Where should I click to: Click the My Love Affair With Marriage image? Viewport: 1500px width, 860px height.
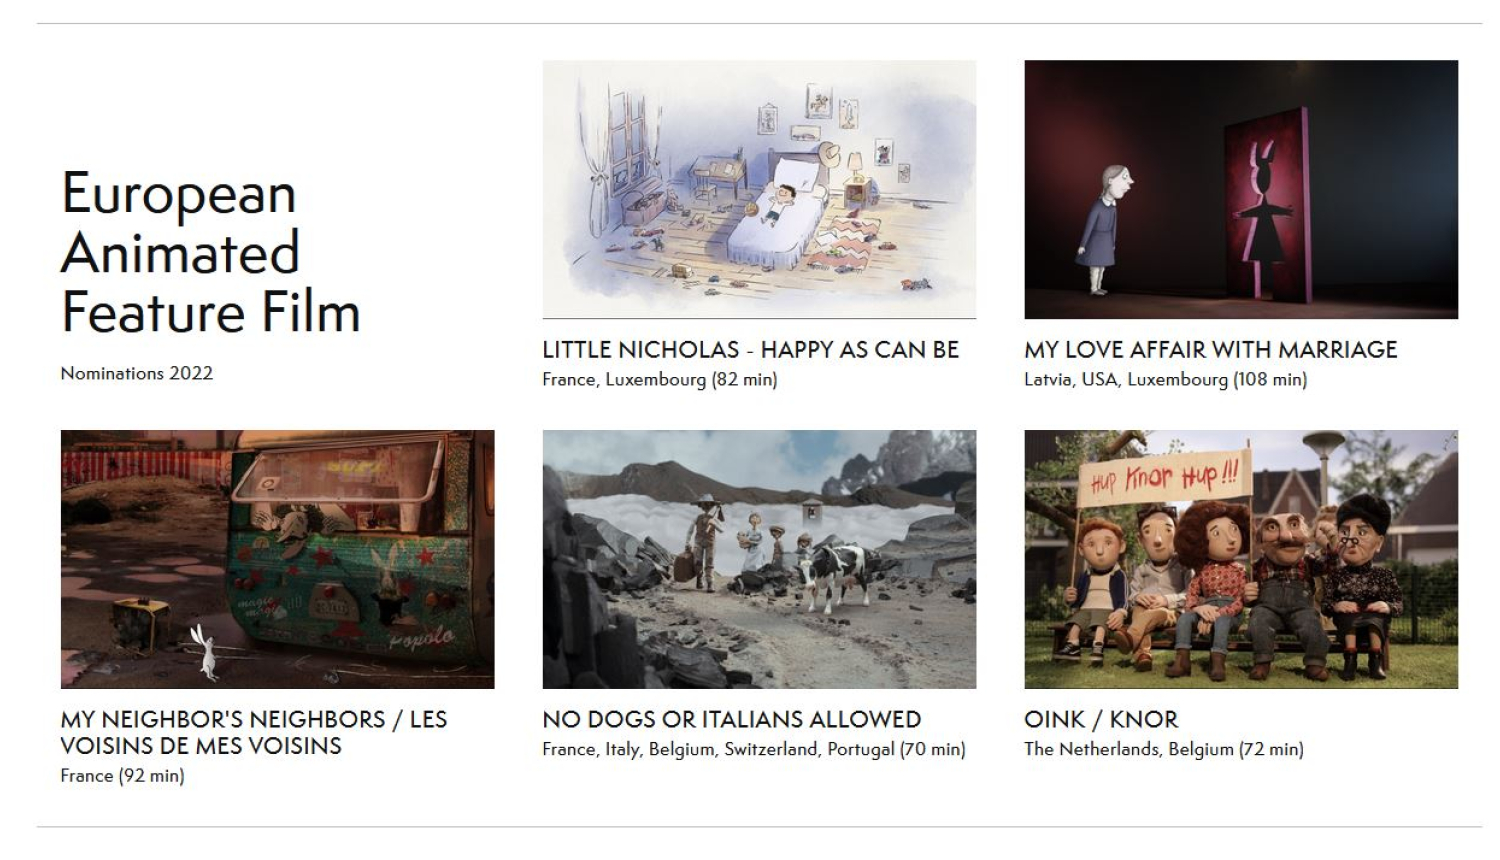[x=1241, y=189]
